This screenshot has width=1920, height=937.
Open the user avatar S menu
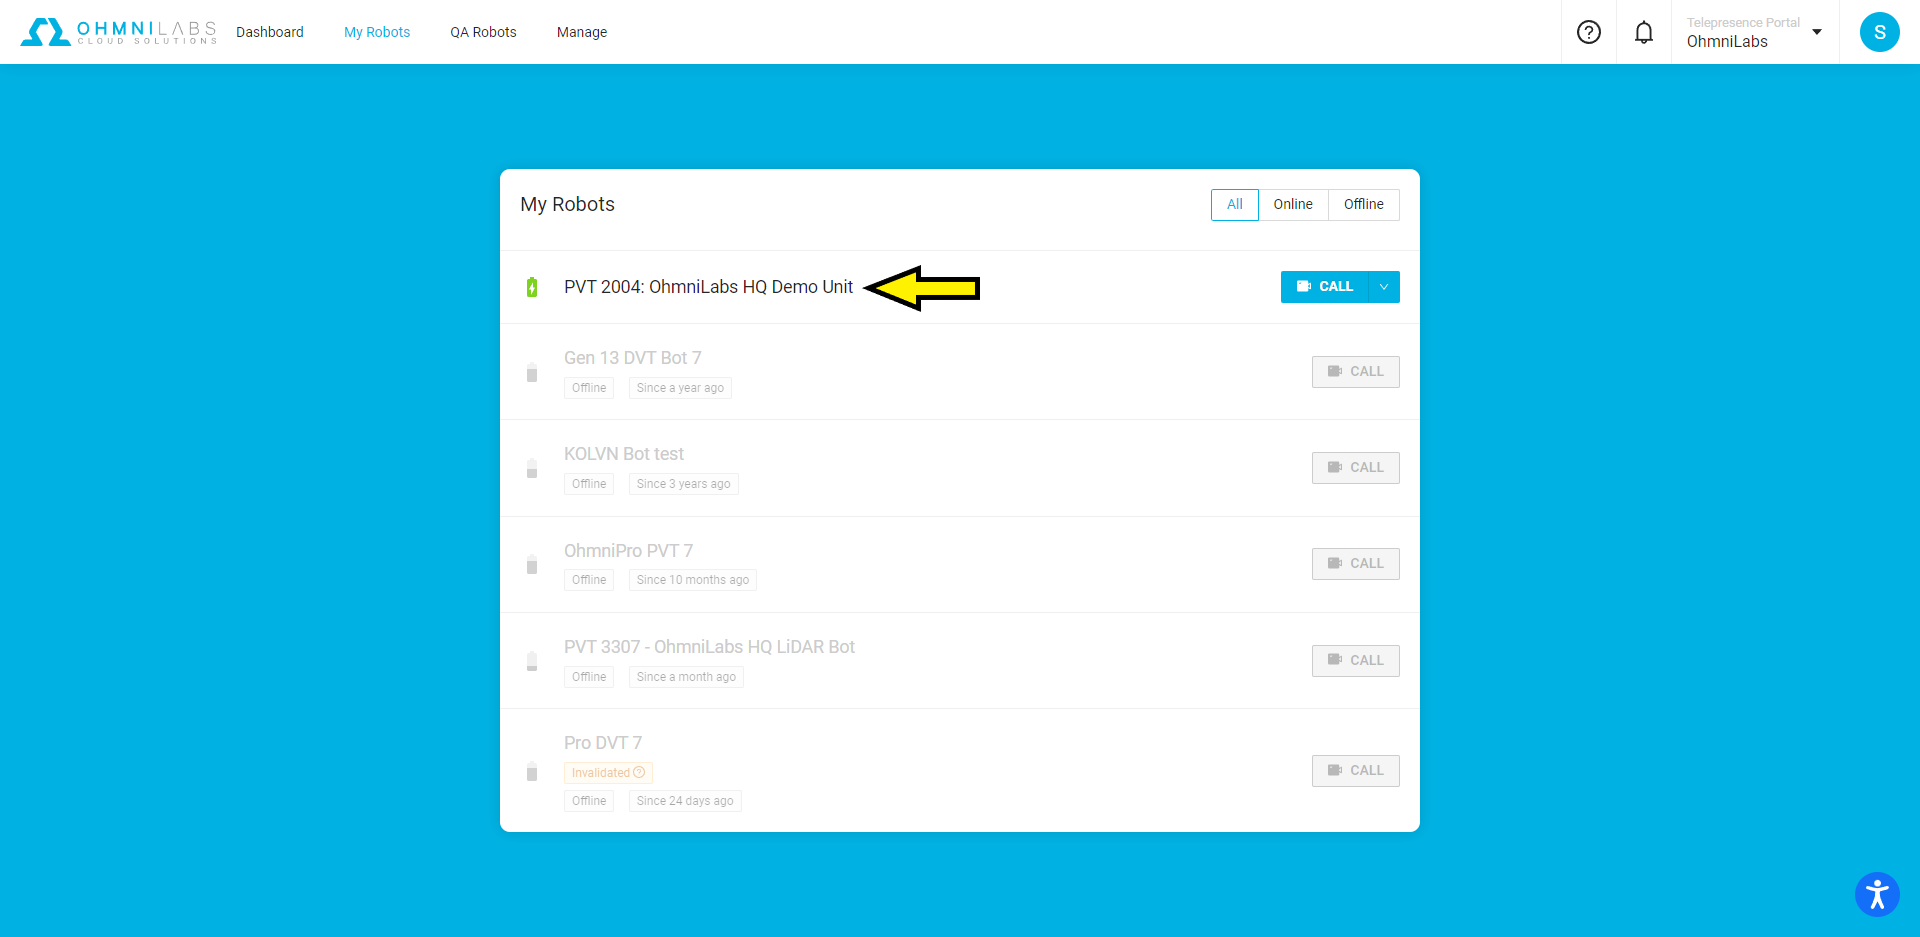tap(1880, 32)
